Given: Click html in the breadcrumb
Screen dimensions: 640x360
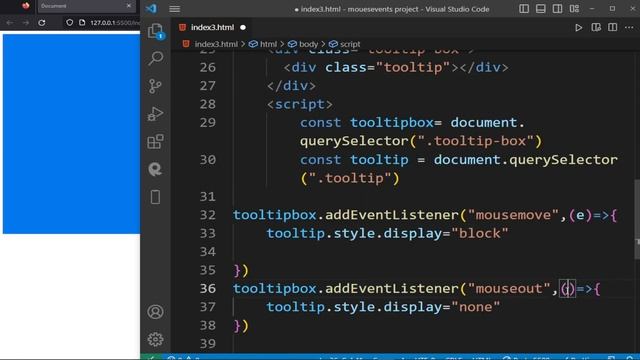Looking at the screenshot, I should click(268, 44).
